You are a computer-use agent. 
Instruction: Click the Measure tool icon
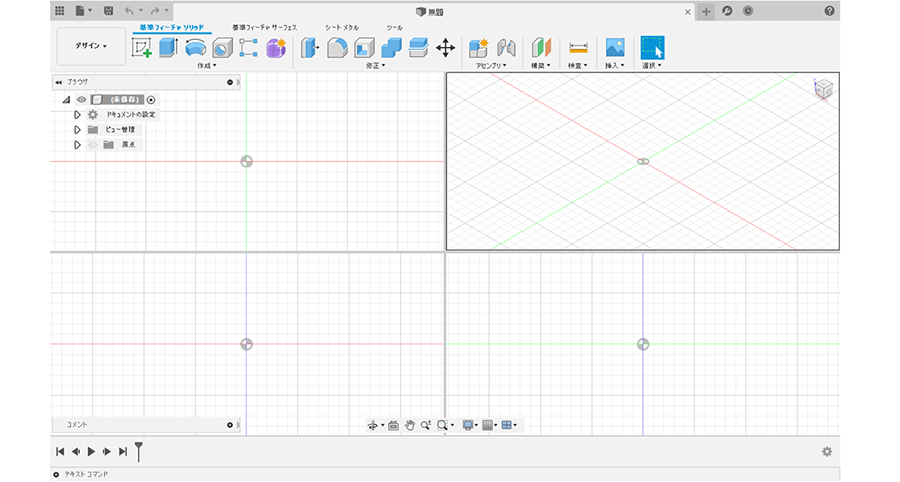(x=578, y=47)
